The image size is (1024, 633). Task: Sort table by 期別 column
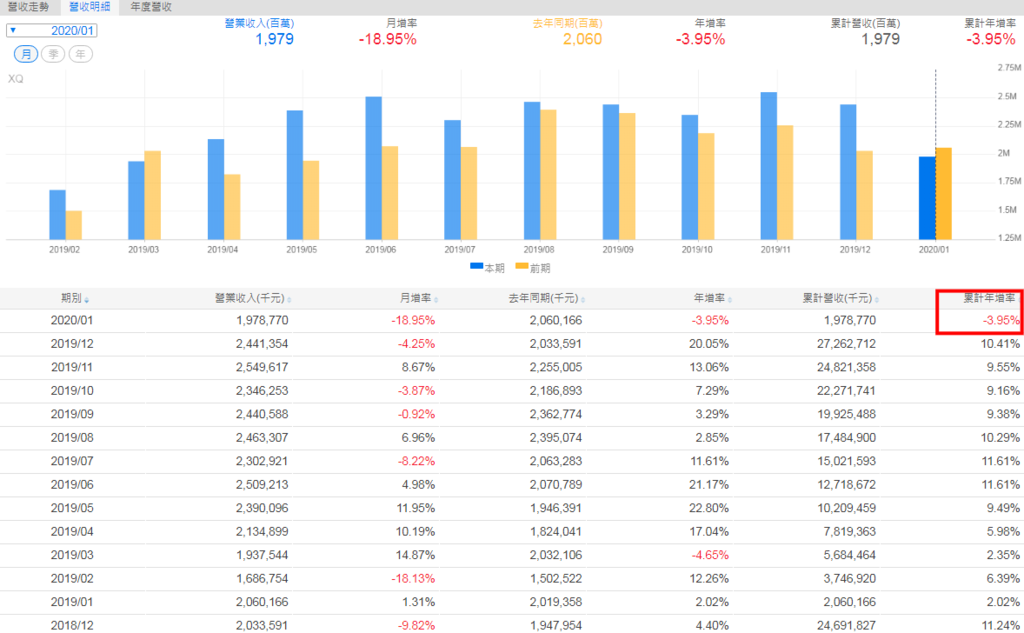74,299
